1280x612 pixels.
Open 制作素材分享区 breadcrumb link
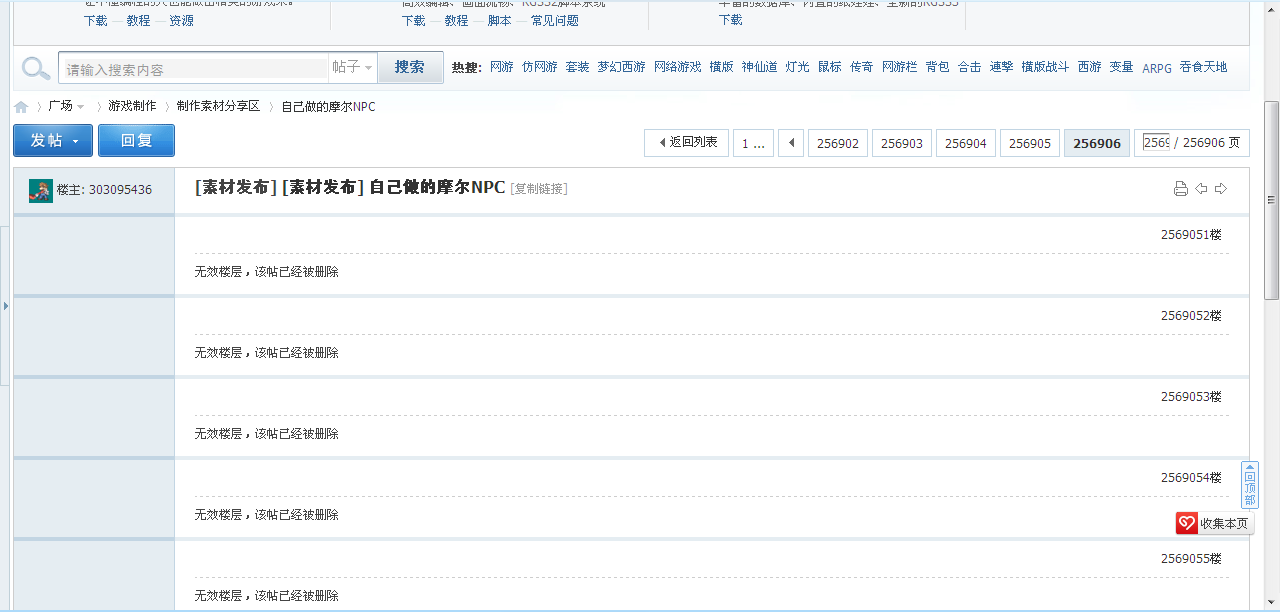coord(219,106)
